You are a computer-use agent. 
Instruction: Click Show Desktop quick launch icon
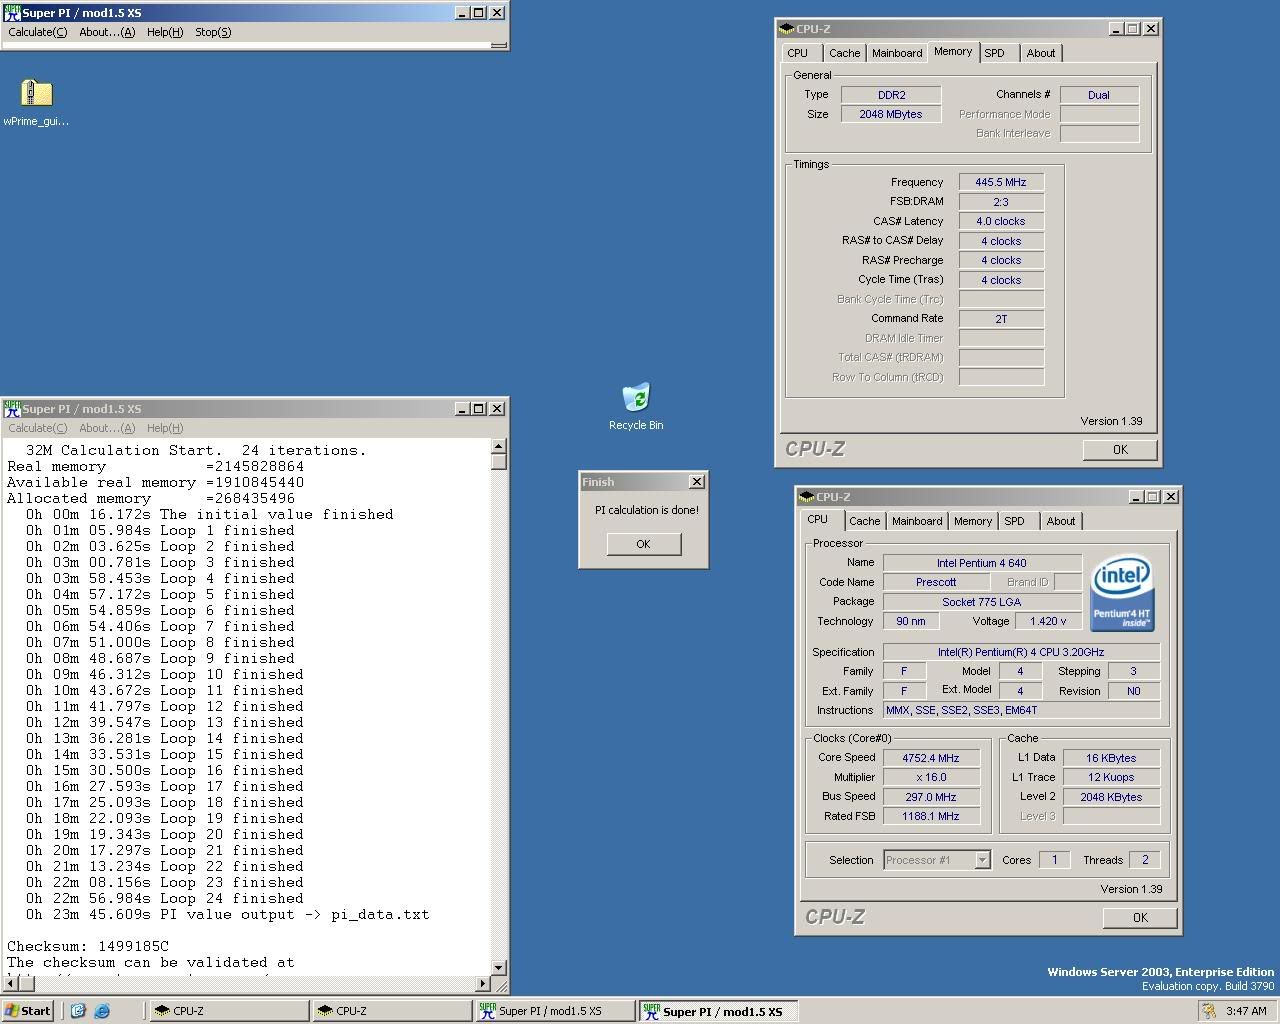(78, 1011)
